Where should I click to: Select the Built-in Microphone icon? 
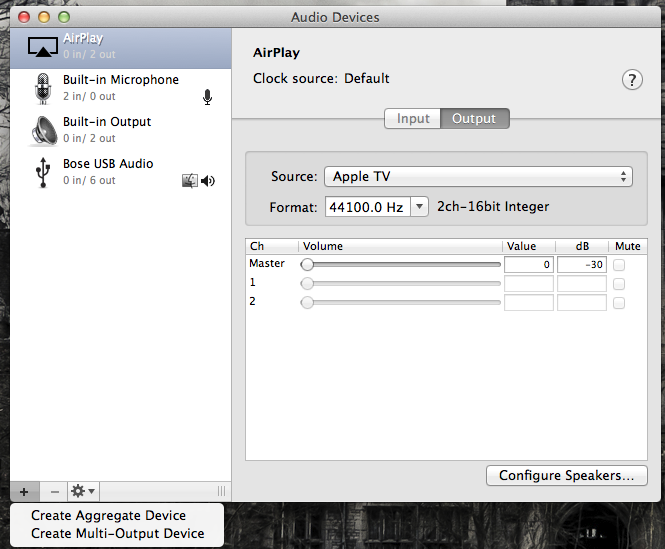[43, 89]
